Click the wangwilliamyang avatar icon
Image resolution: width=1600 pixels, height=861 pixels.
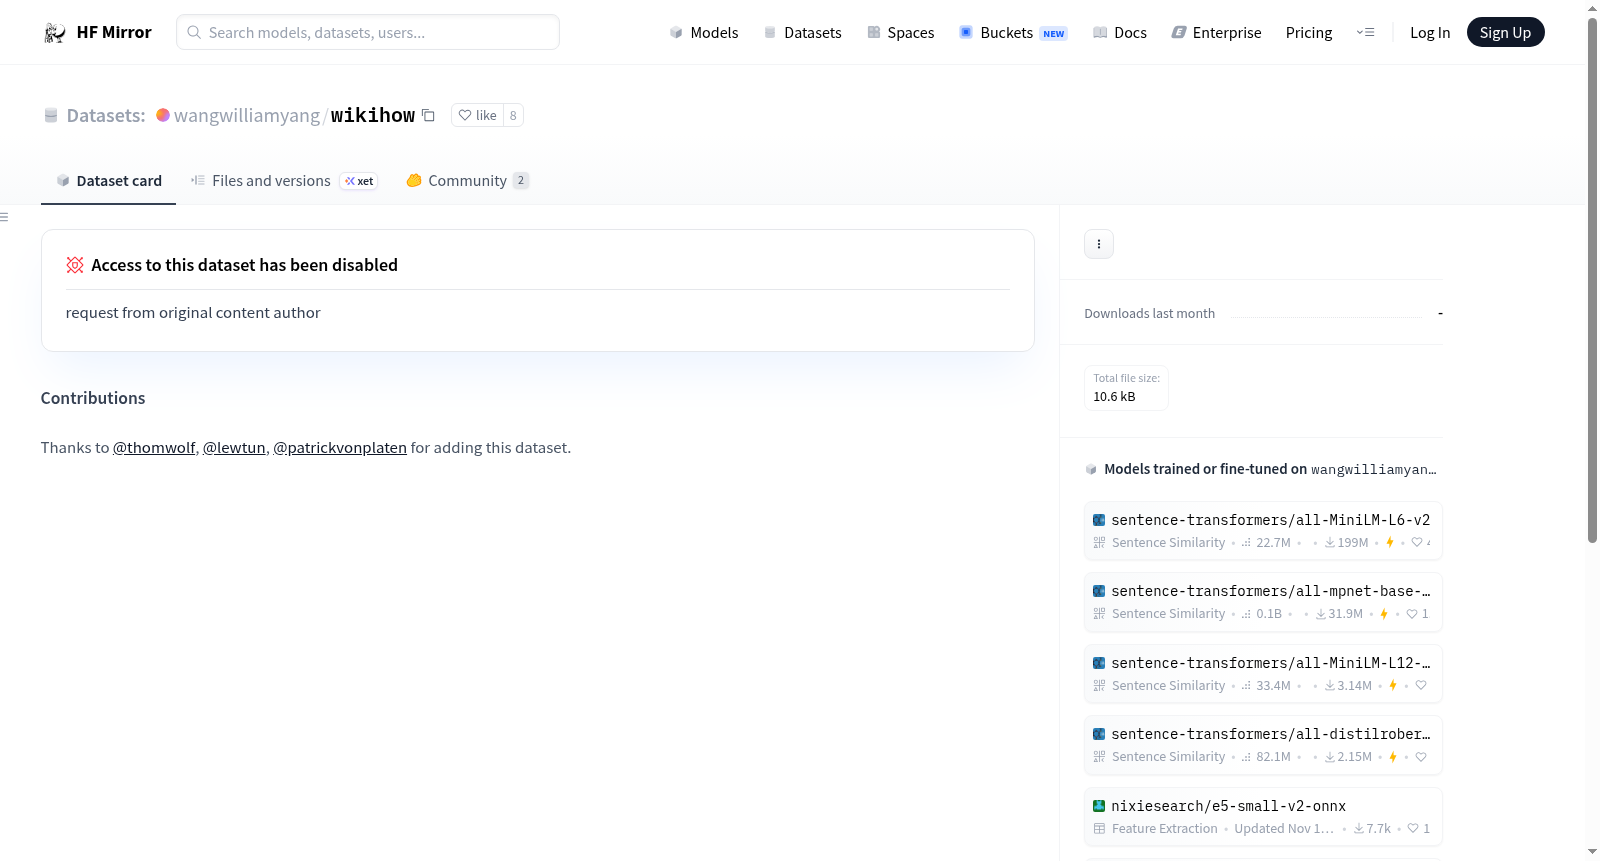click(x=163, y=115)
